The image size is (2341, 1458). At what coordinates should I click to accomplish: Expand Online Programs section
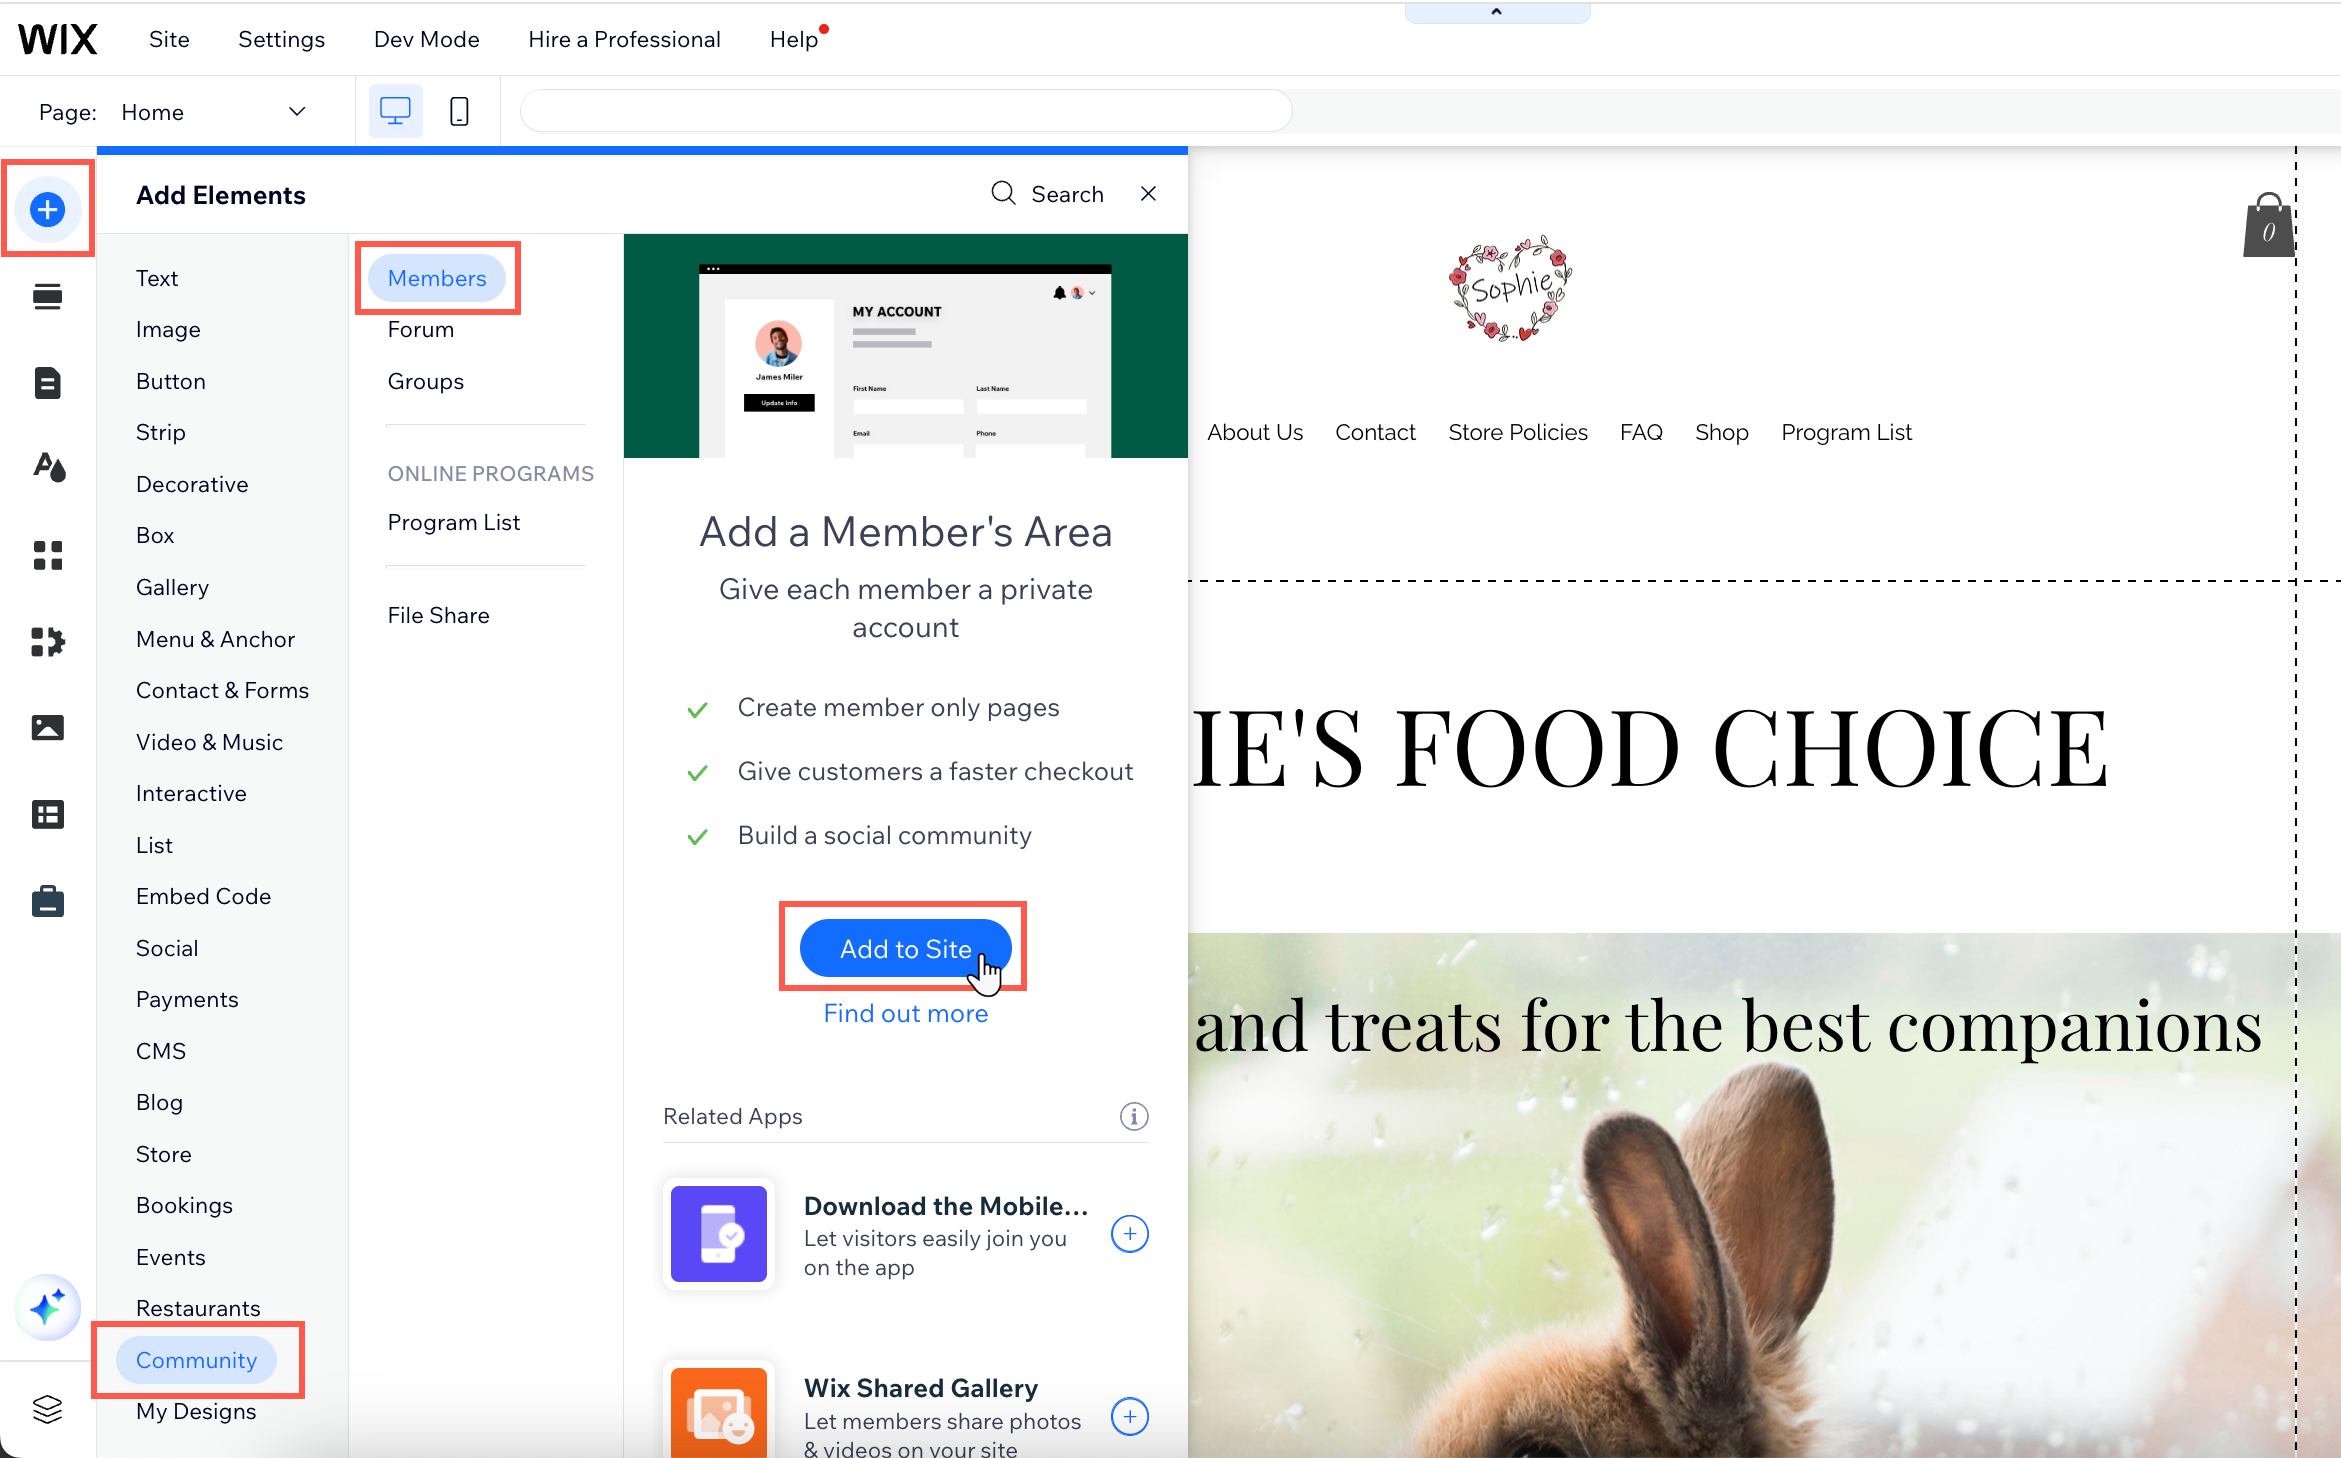tap(490, 474)
